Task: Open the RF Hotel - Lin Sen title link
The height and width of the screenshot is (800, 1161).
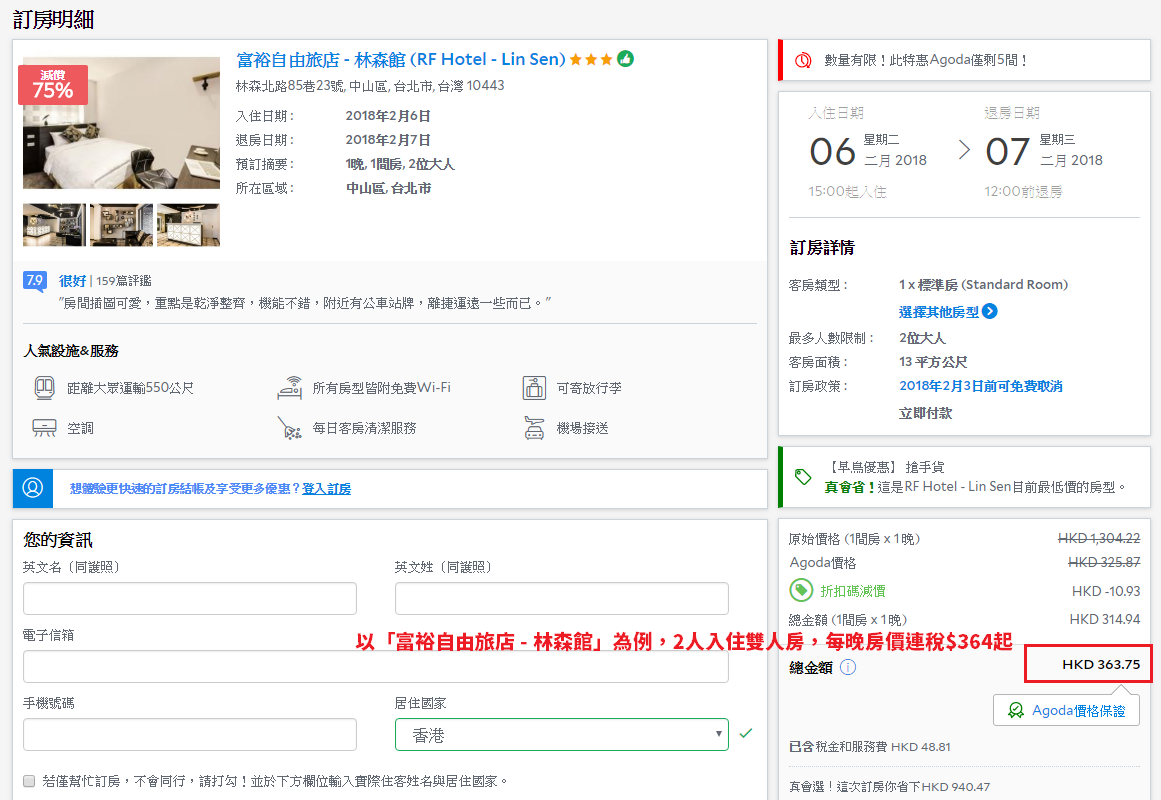Action: tap(401, 59)
